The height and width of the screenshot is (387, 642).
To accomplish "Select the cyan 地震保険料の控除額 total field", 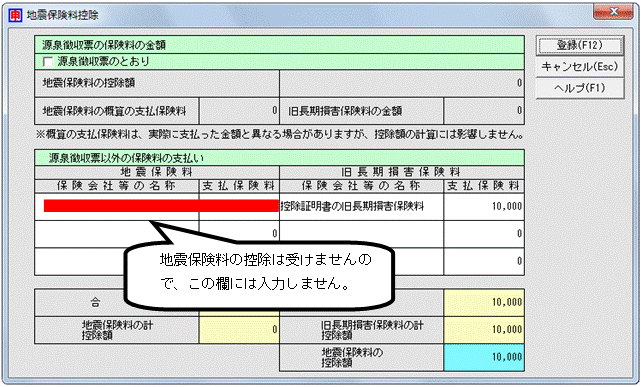I will pos(484,358).
